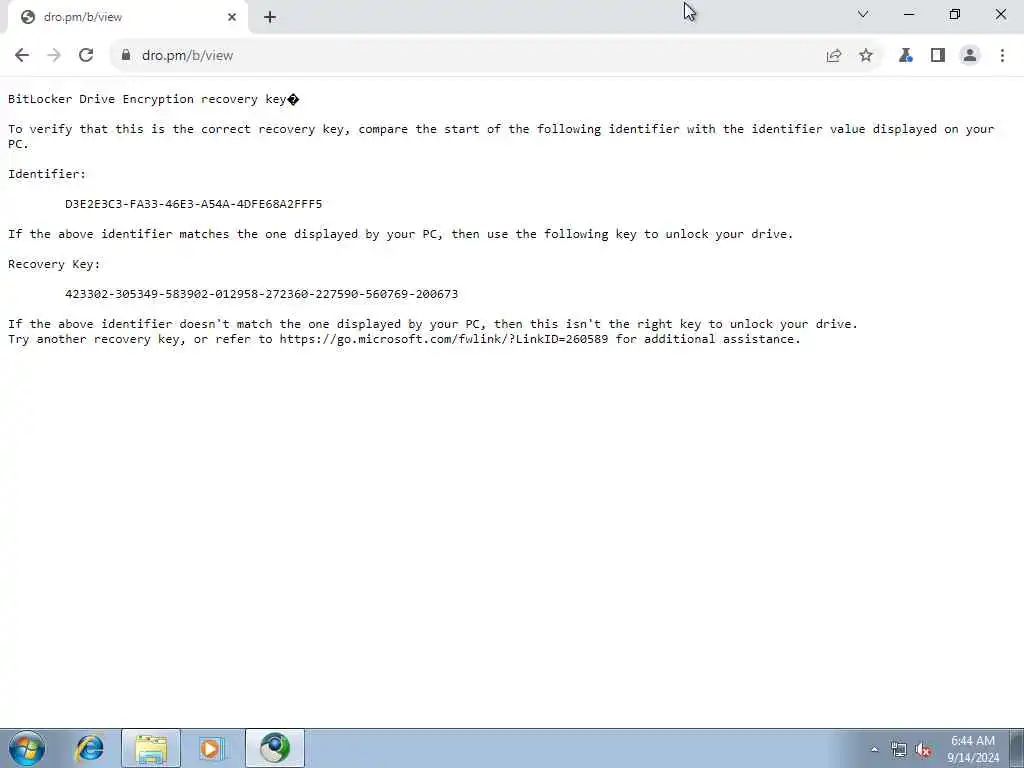
Task: Click the go.microsoft.com fwlink URL text
Action: (443, 339)
